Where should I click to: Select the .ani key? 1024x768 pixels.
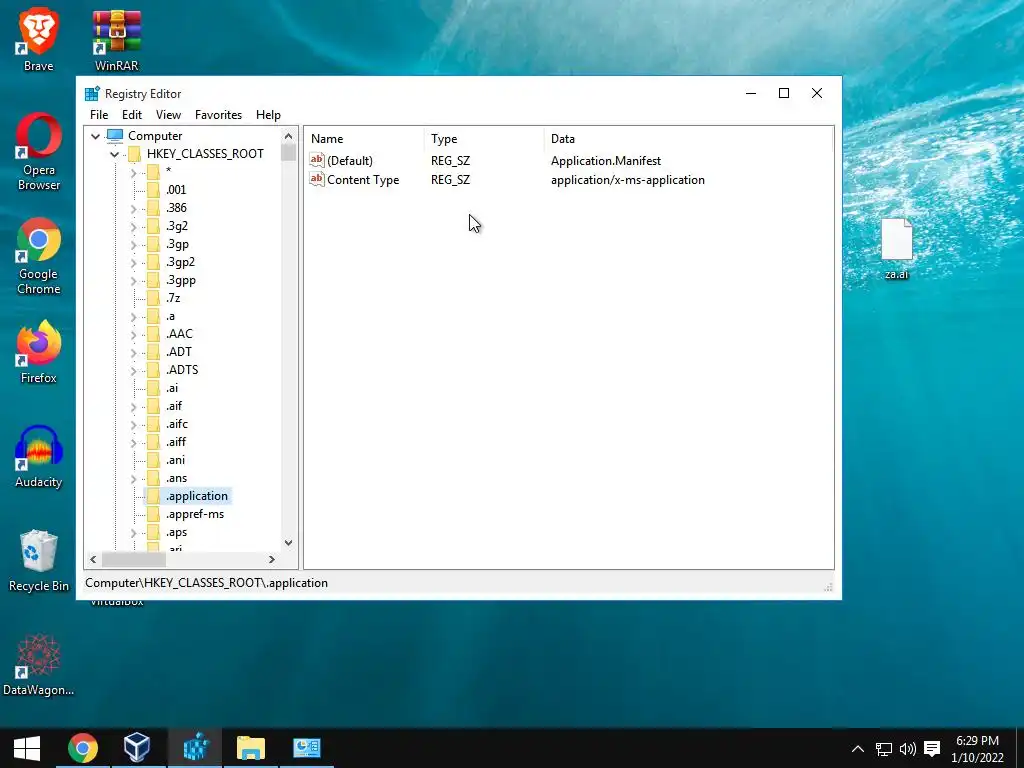click(175, 460)
